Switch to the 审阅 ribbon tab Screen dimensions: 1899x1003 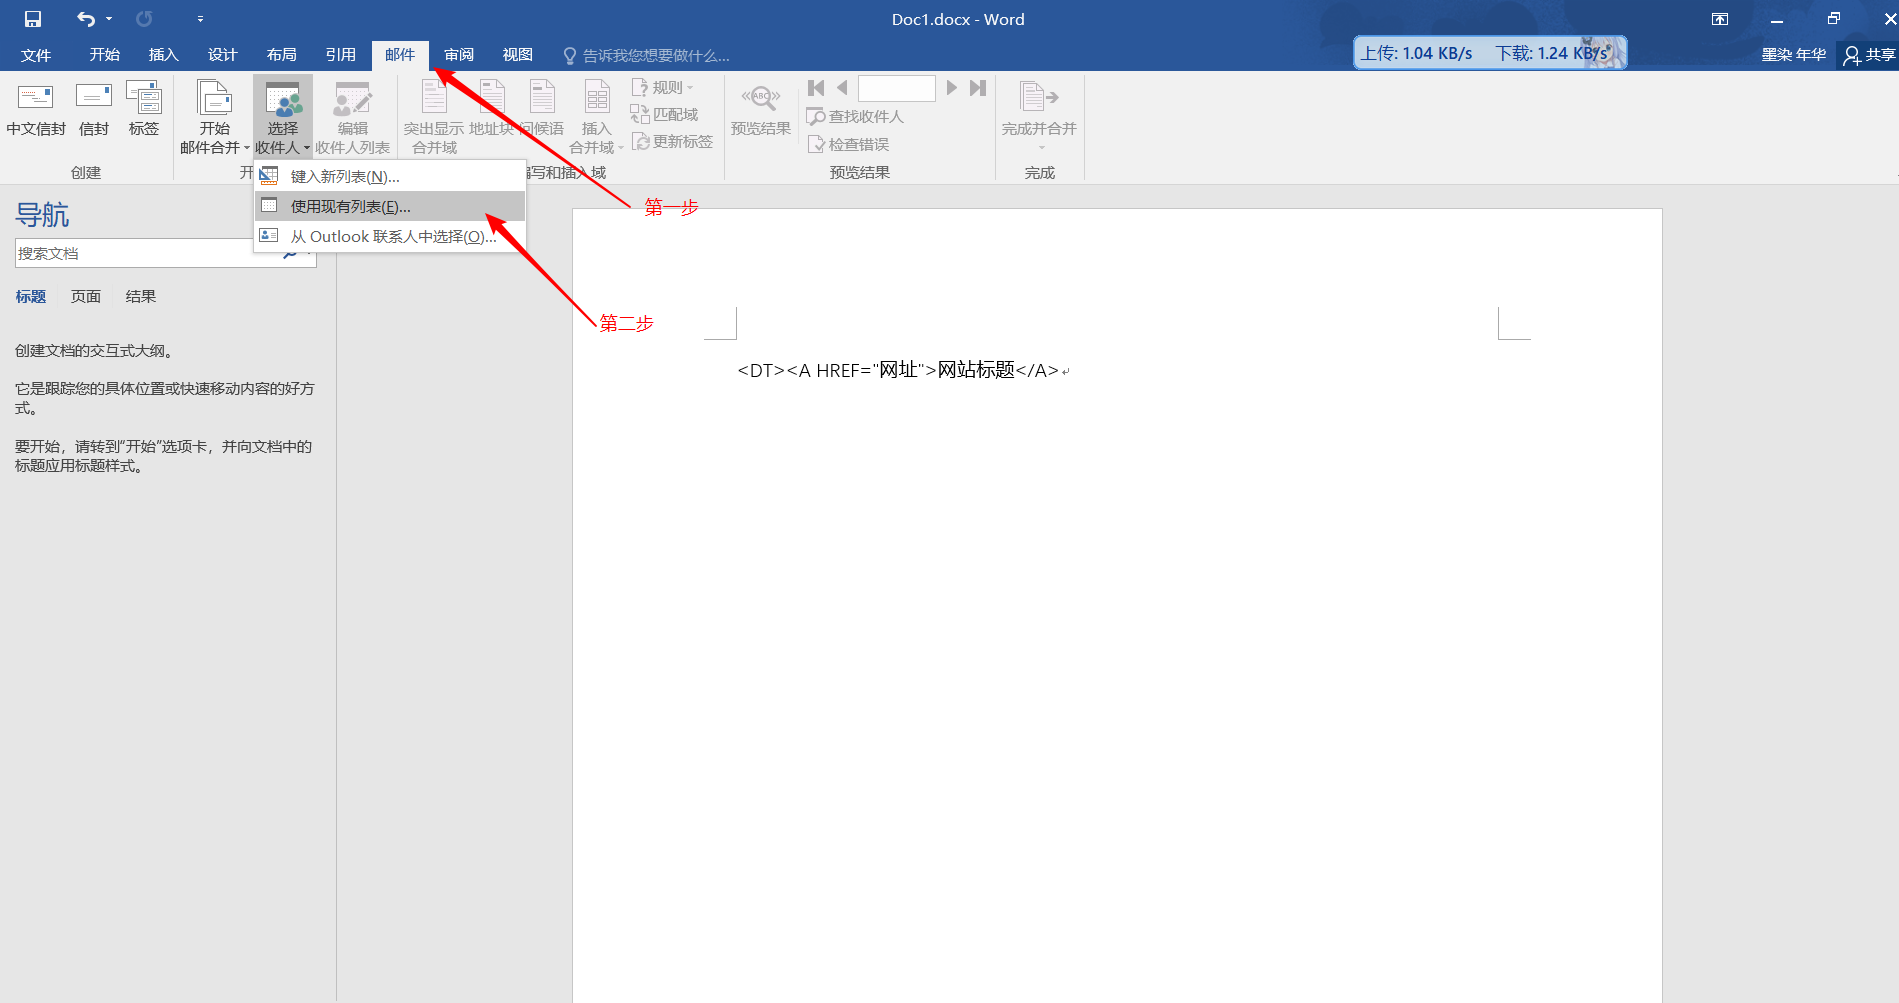[x=459, y=55]
